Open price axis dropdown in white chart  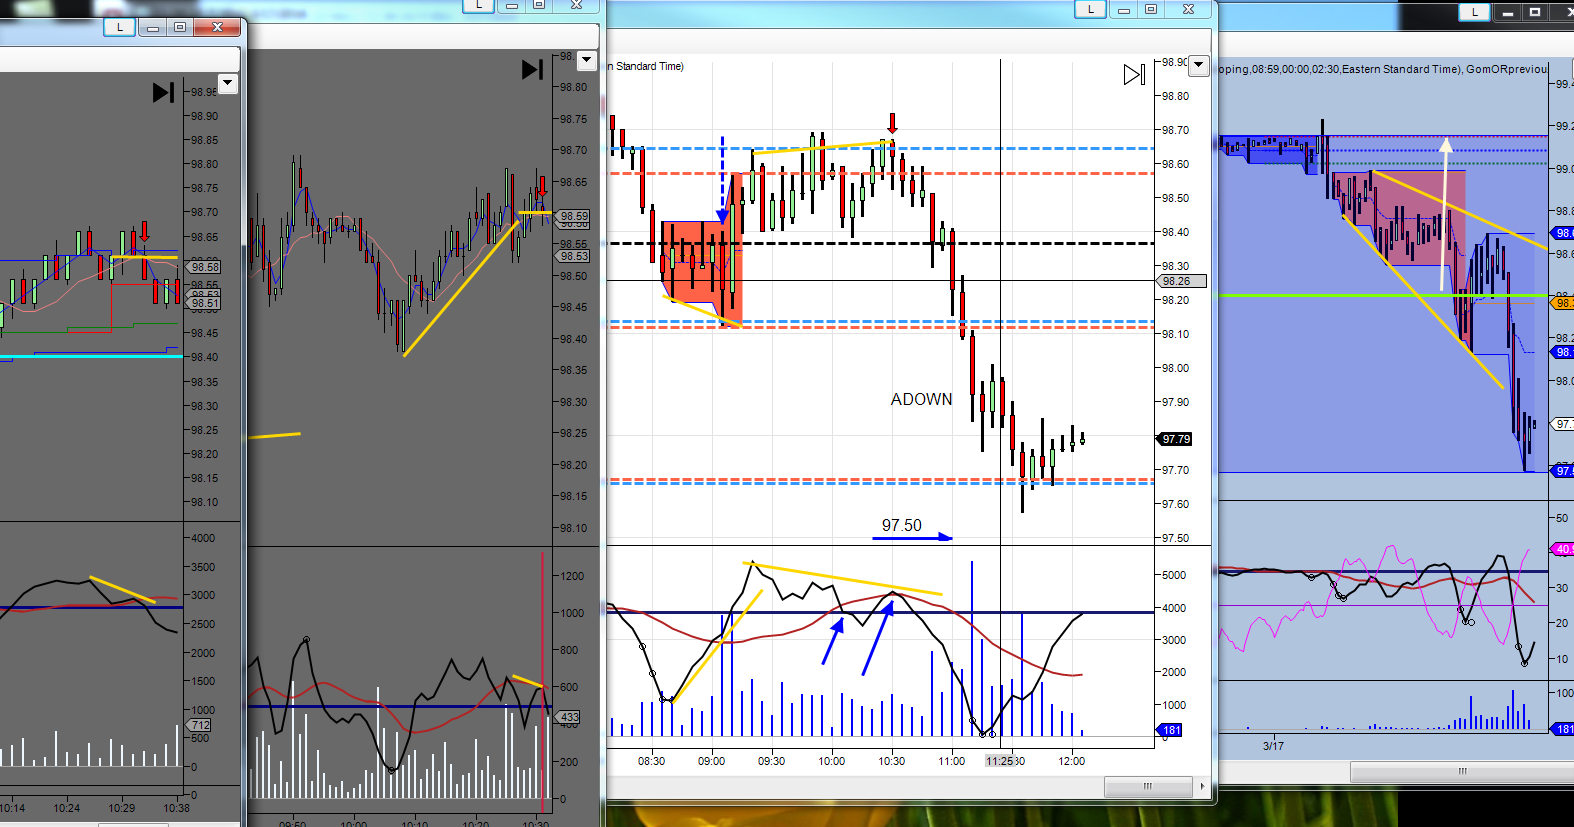1199,66
